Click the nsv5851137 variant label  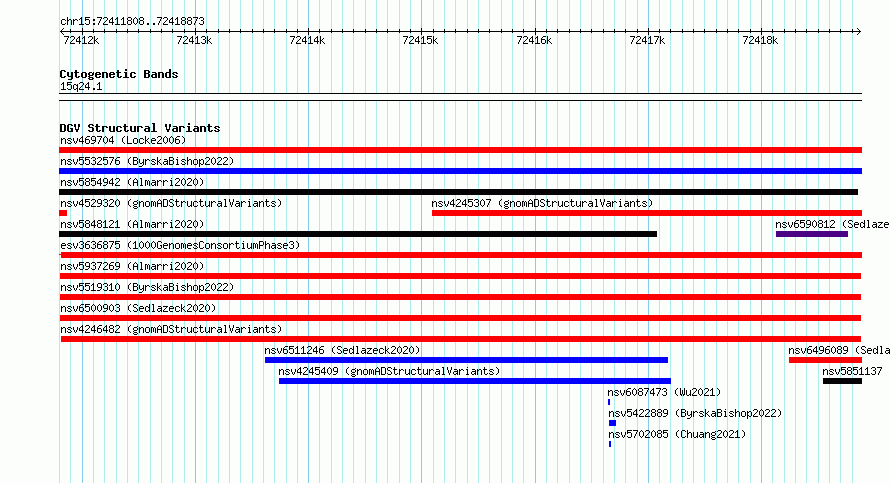coord(852,371)
